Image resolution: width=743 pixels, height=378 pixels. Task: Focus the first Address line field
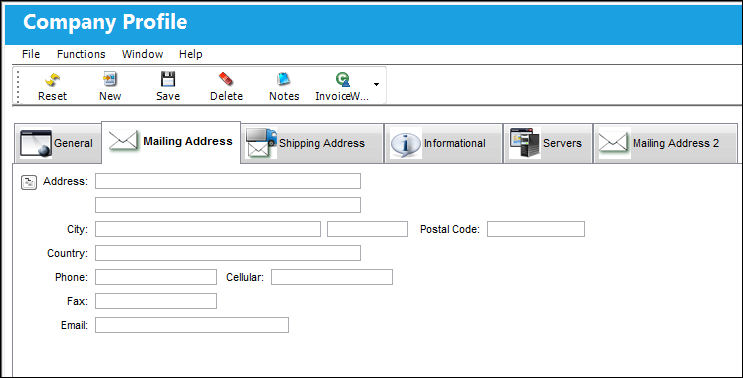(x=228, y=181)
